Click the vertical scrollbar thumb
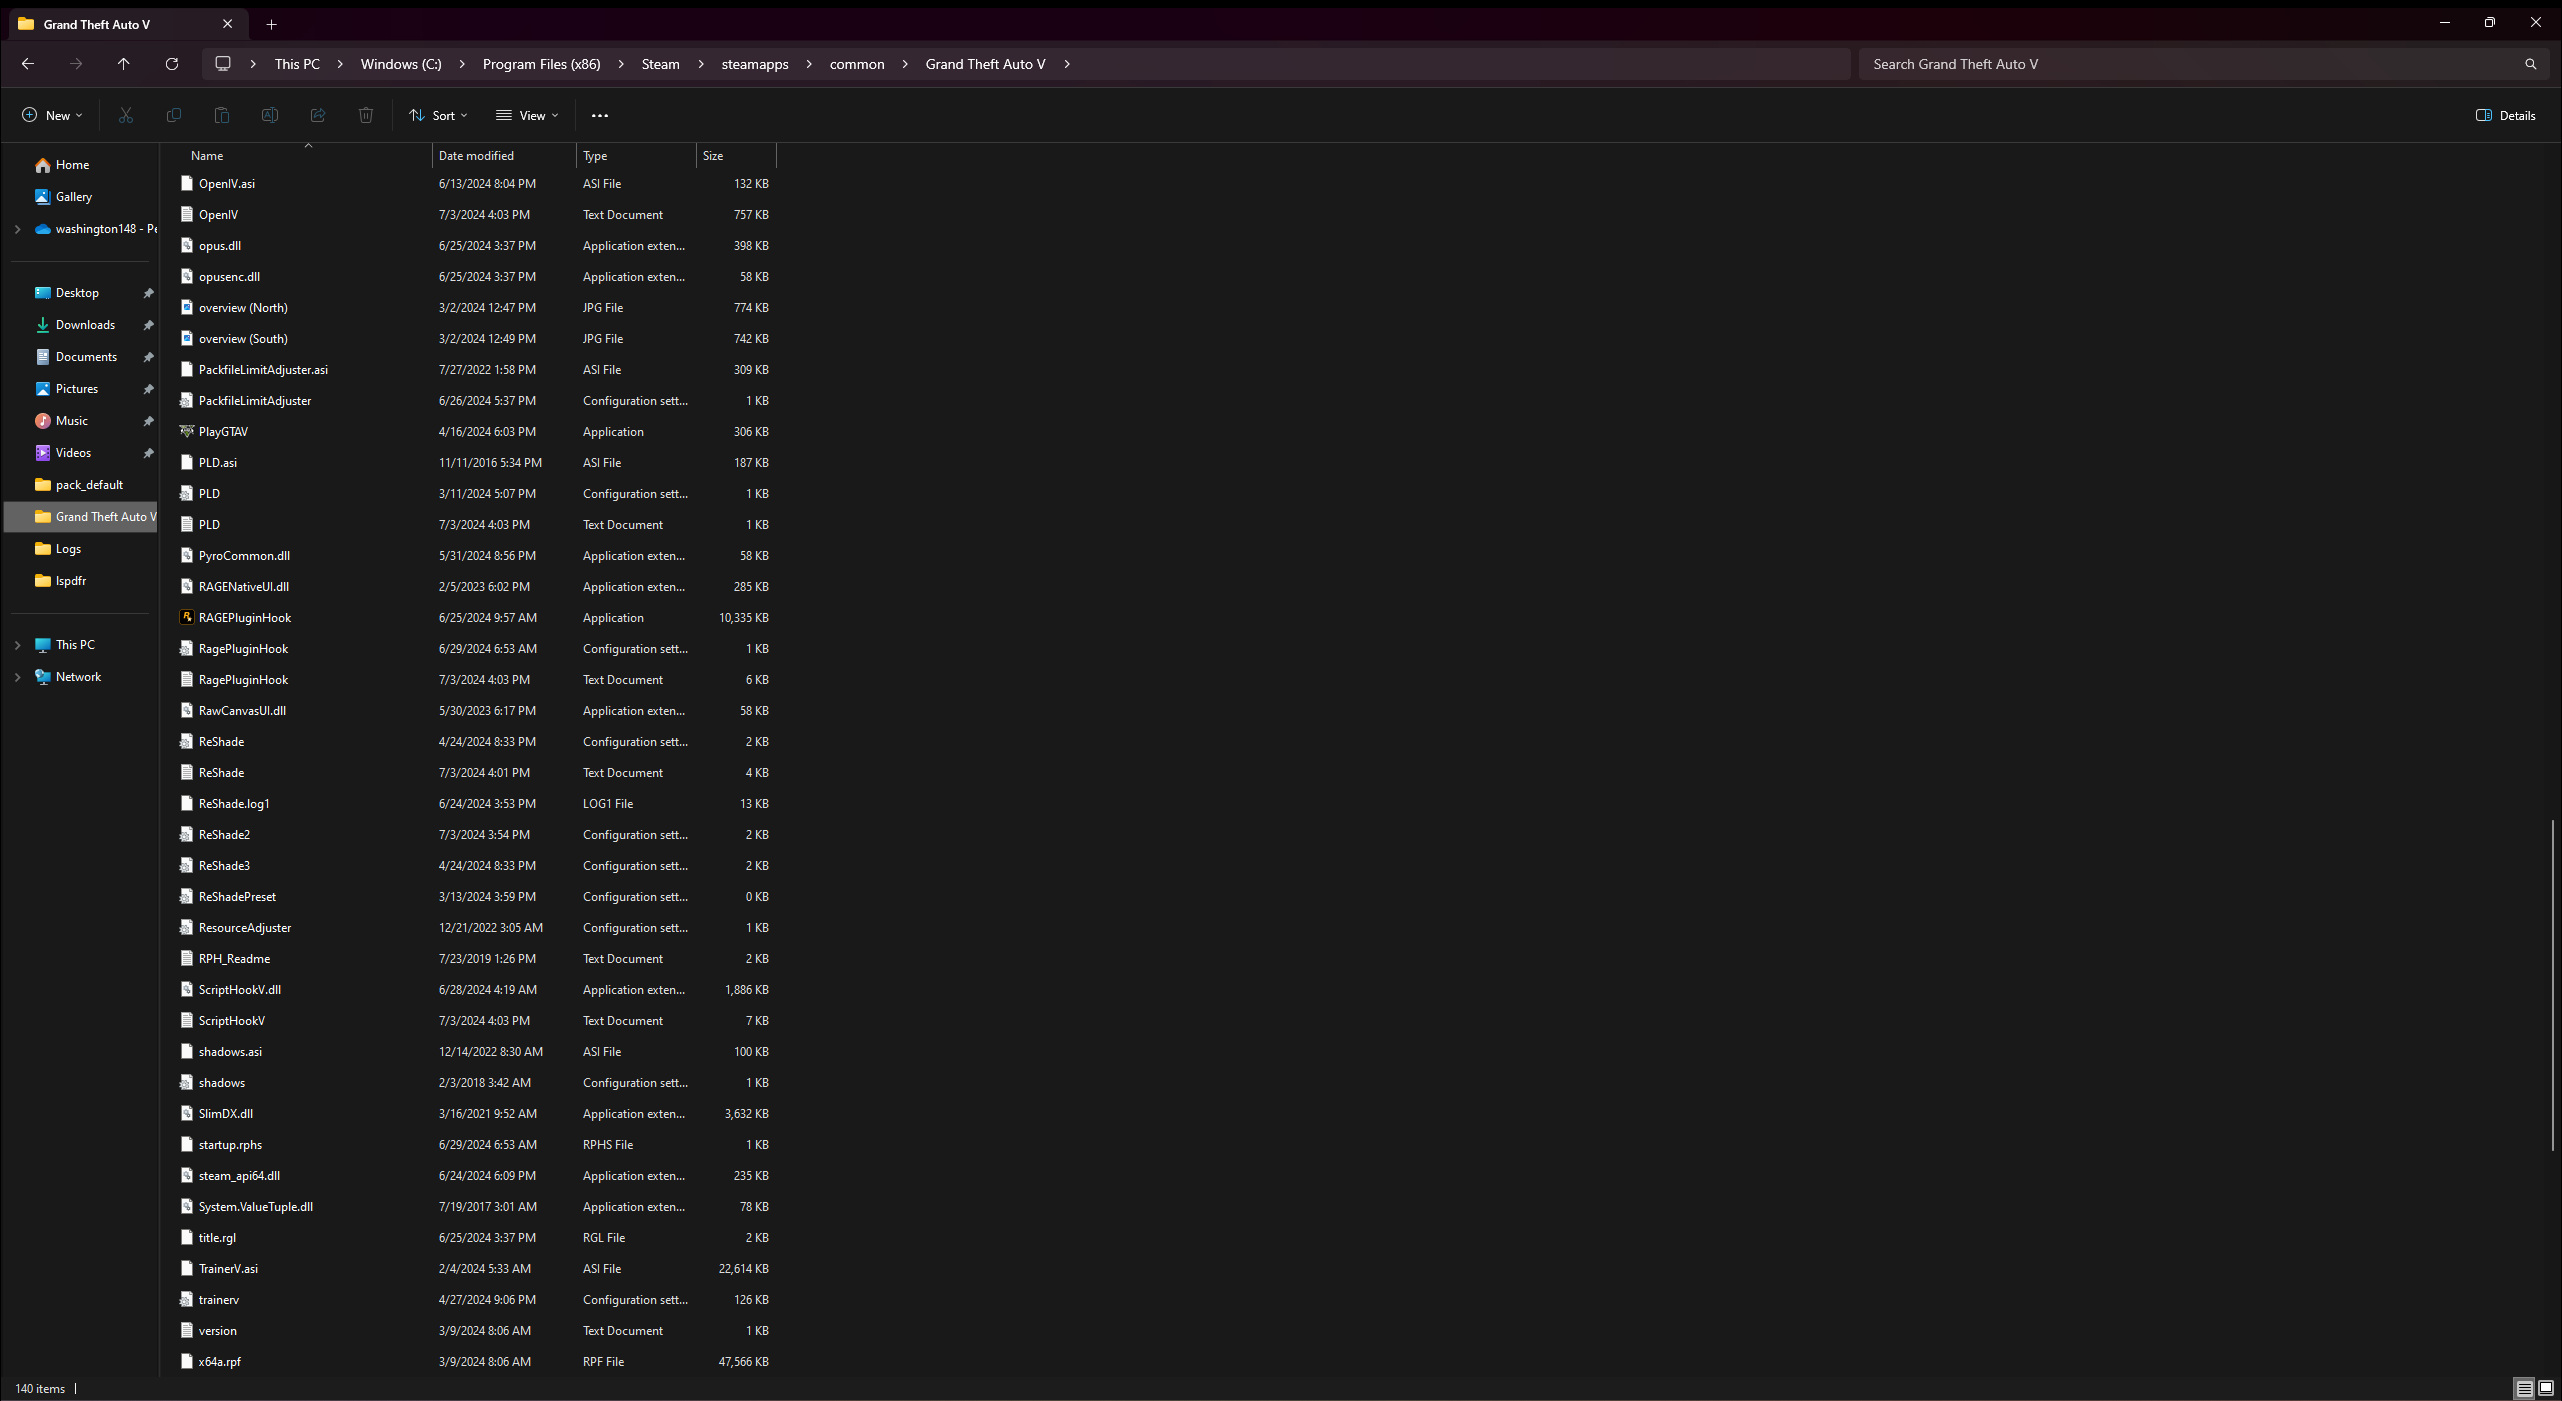The height and width of the screenshot is (1401, 2562). tap(2552, 985)
